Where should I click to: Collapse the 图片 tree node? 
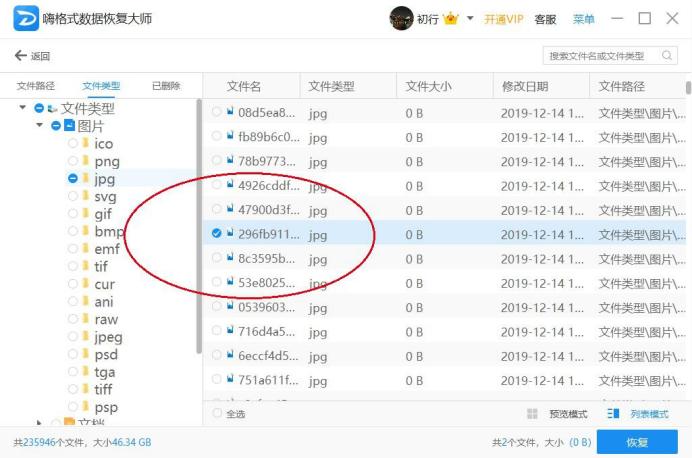tap(40, 125)
